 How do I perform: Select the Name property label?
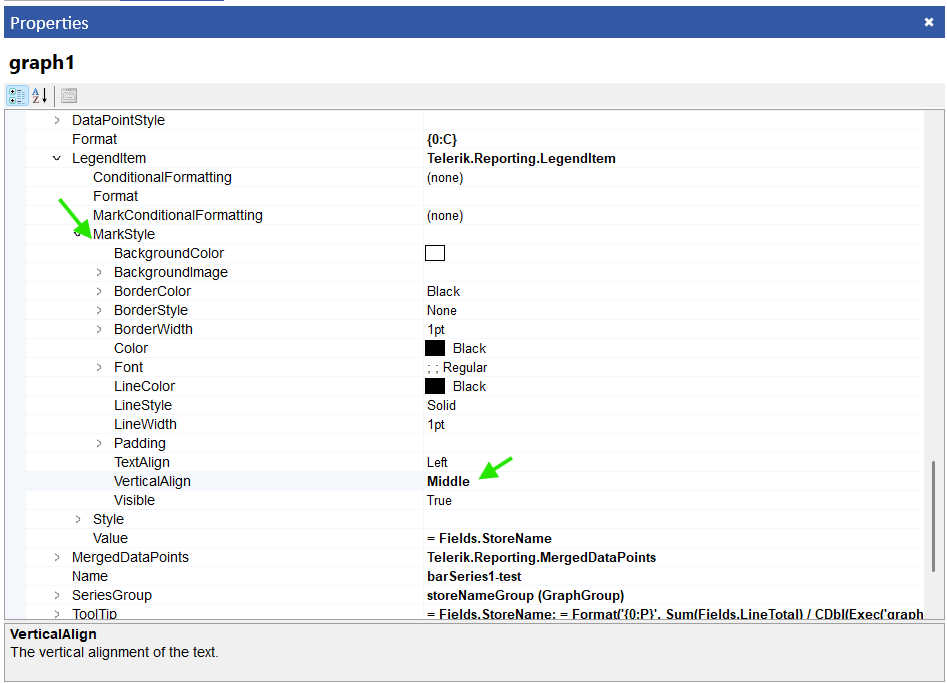tap(90, 577)
